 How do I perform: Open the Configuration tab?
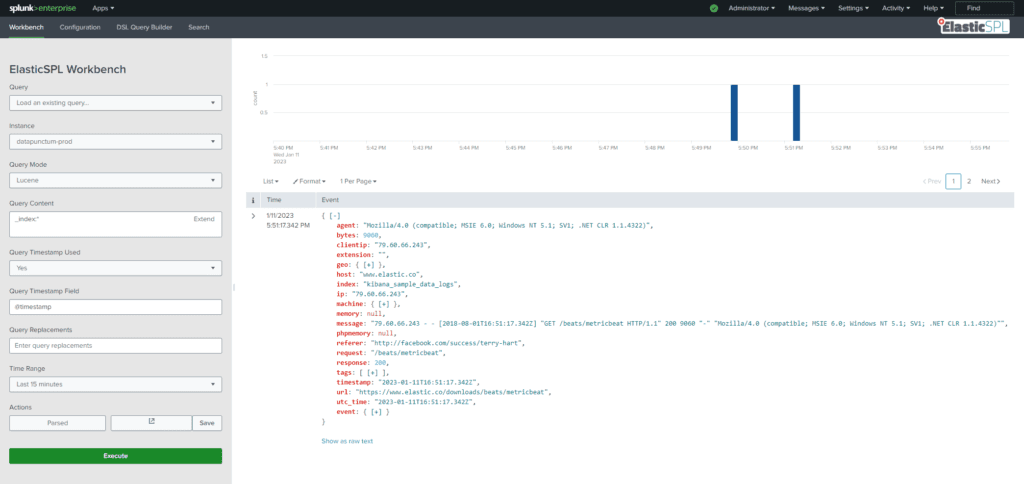click(80, 27)
